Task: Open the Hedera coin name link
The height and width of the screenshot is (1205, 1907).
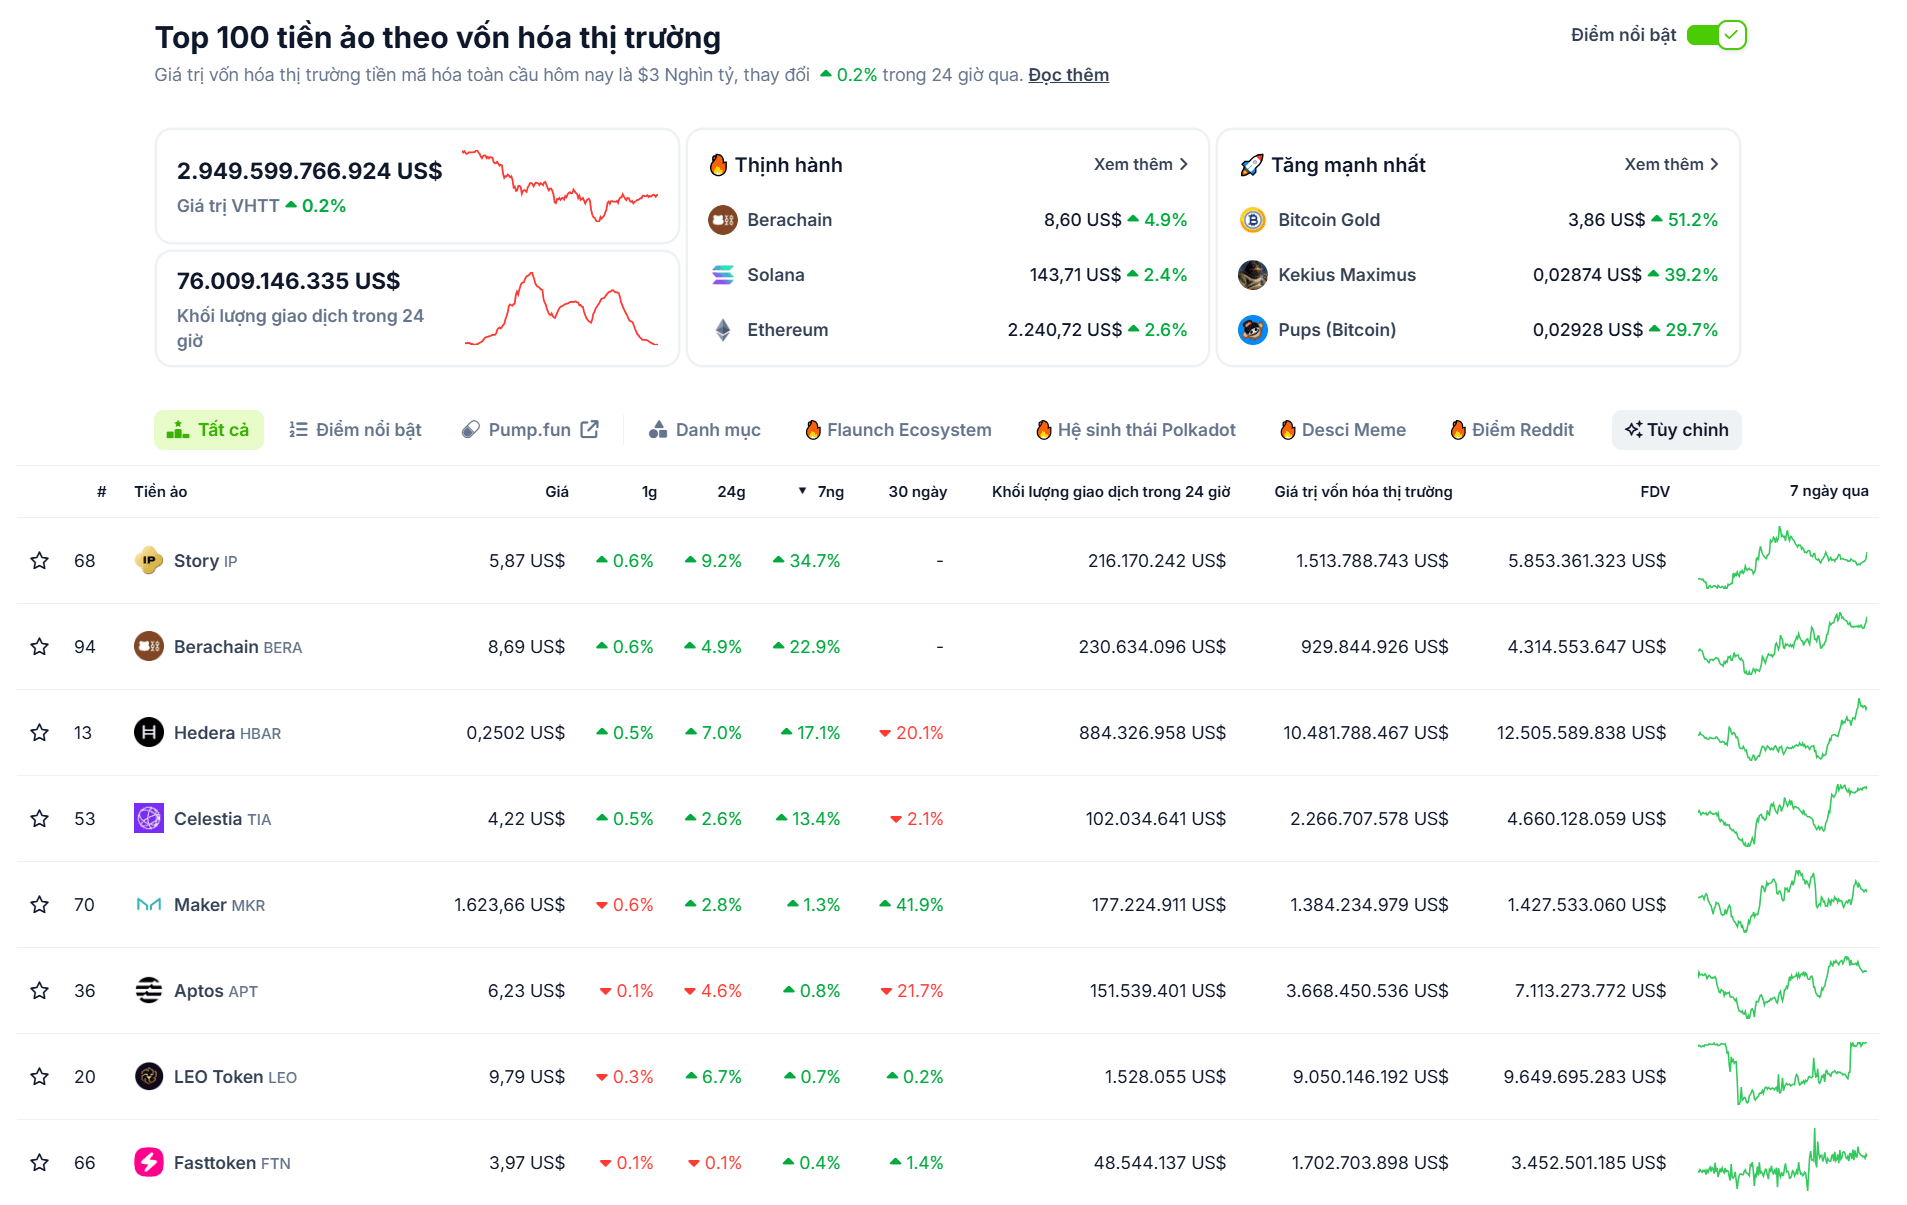Action: [227, 733]
